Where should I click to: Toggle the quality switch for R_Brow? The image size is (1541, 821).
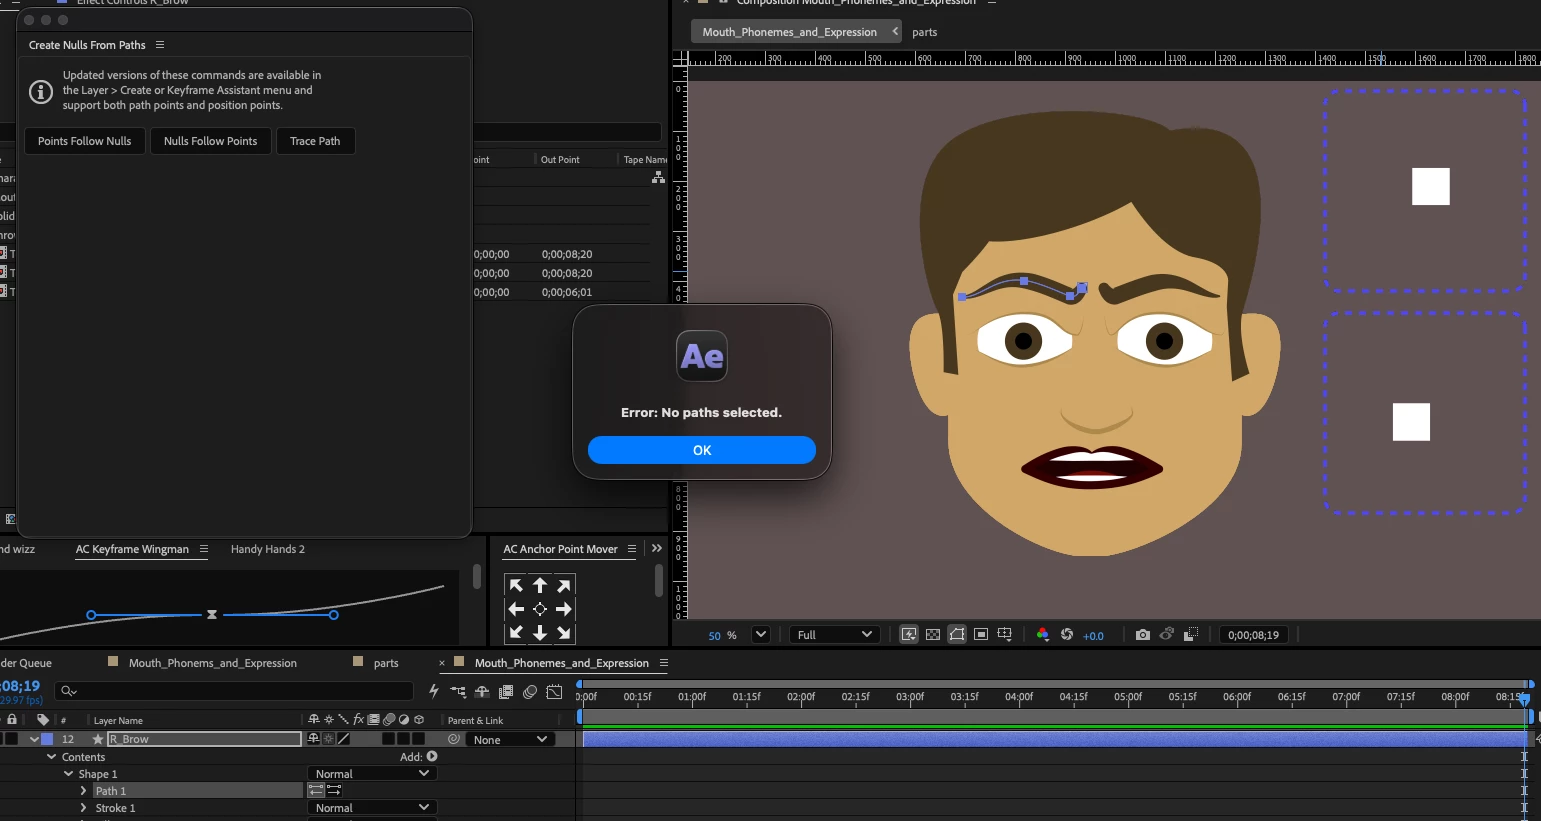(343, 739)
